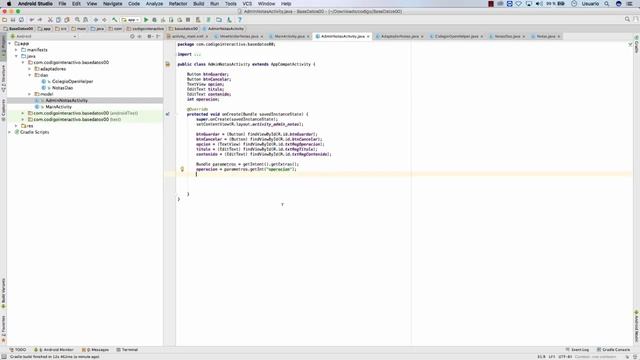Click the Stop square icon in toolbar
Viewport: 640px width, 360px height.
point(188,20)
